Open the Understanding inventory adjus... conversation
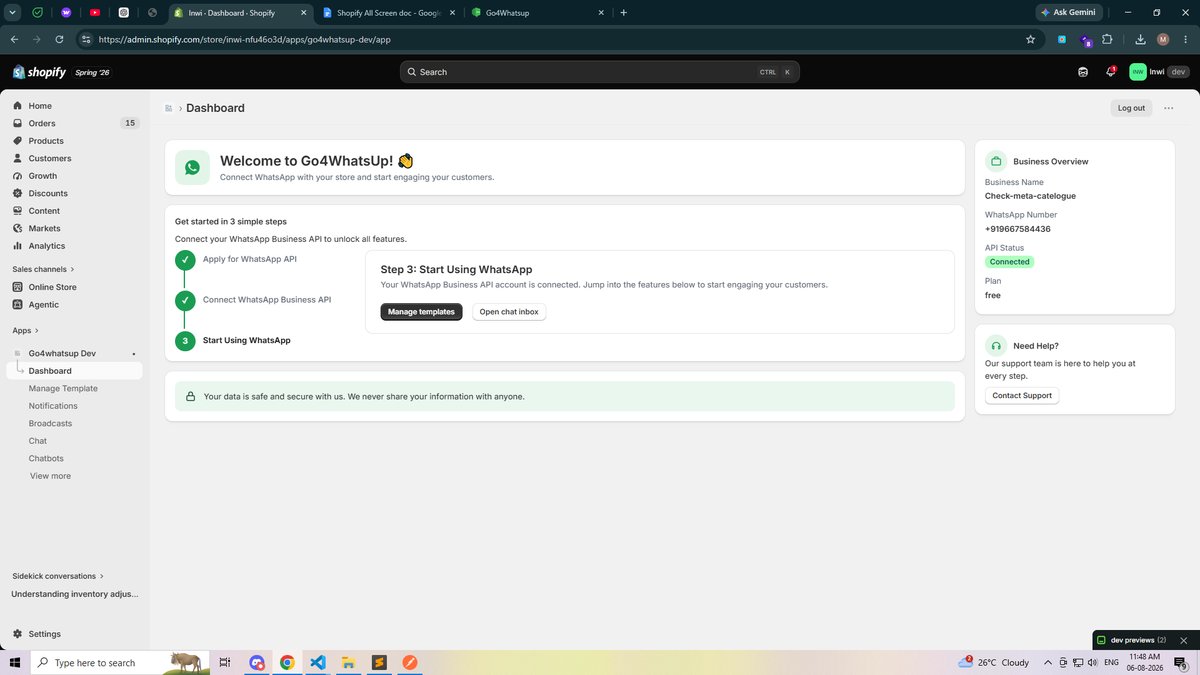This screenshot has height=675, width=1200. tap(75, 594)
